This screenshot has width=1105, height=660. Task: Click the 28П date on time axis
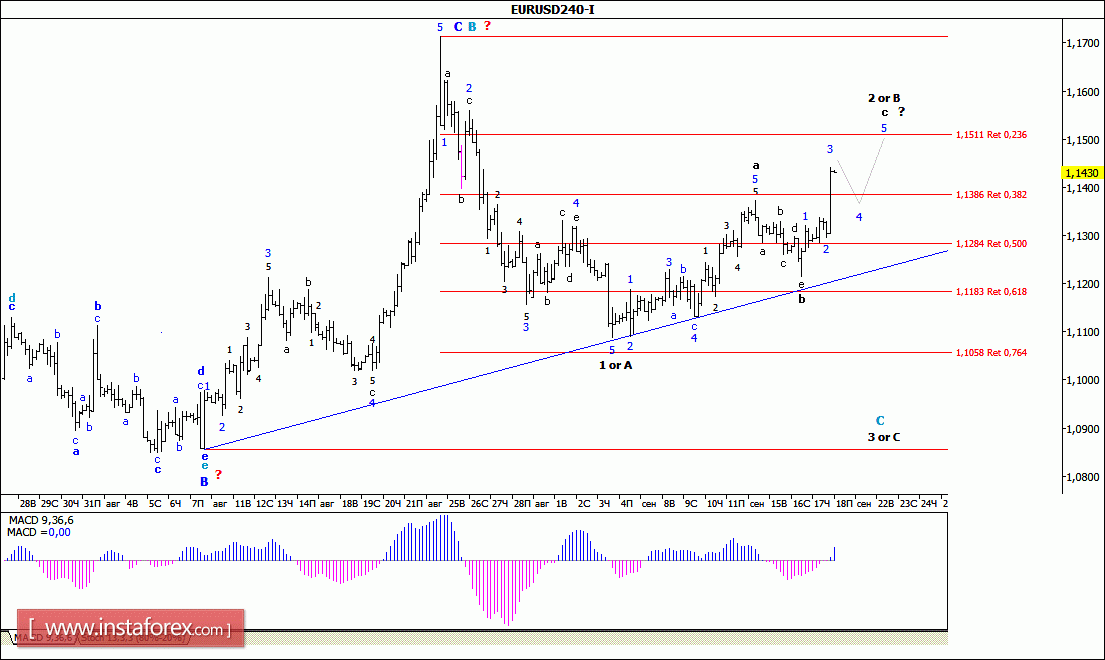pyautogui.click(x=521, y=504)
